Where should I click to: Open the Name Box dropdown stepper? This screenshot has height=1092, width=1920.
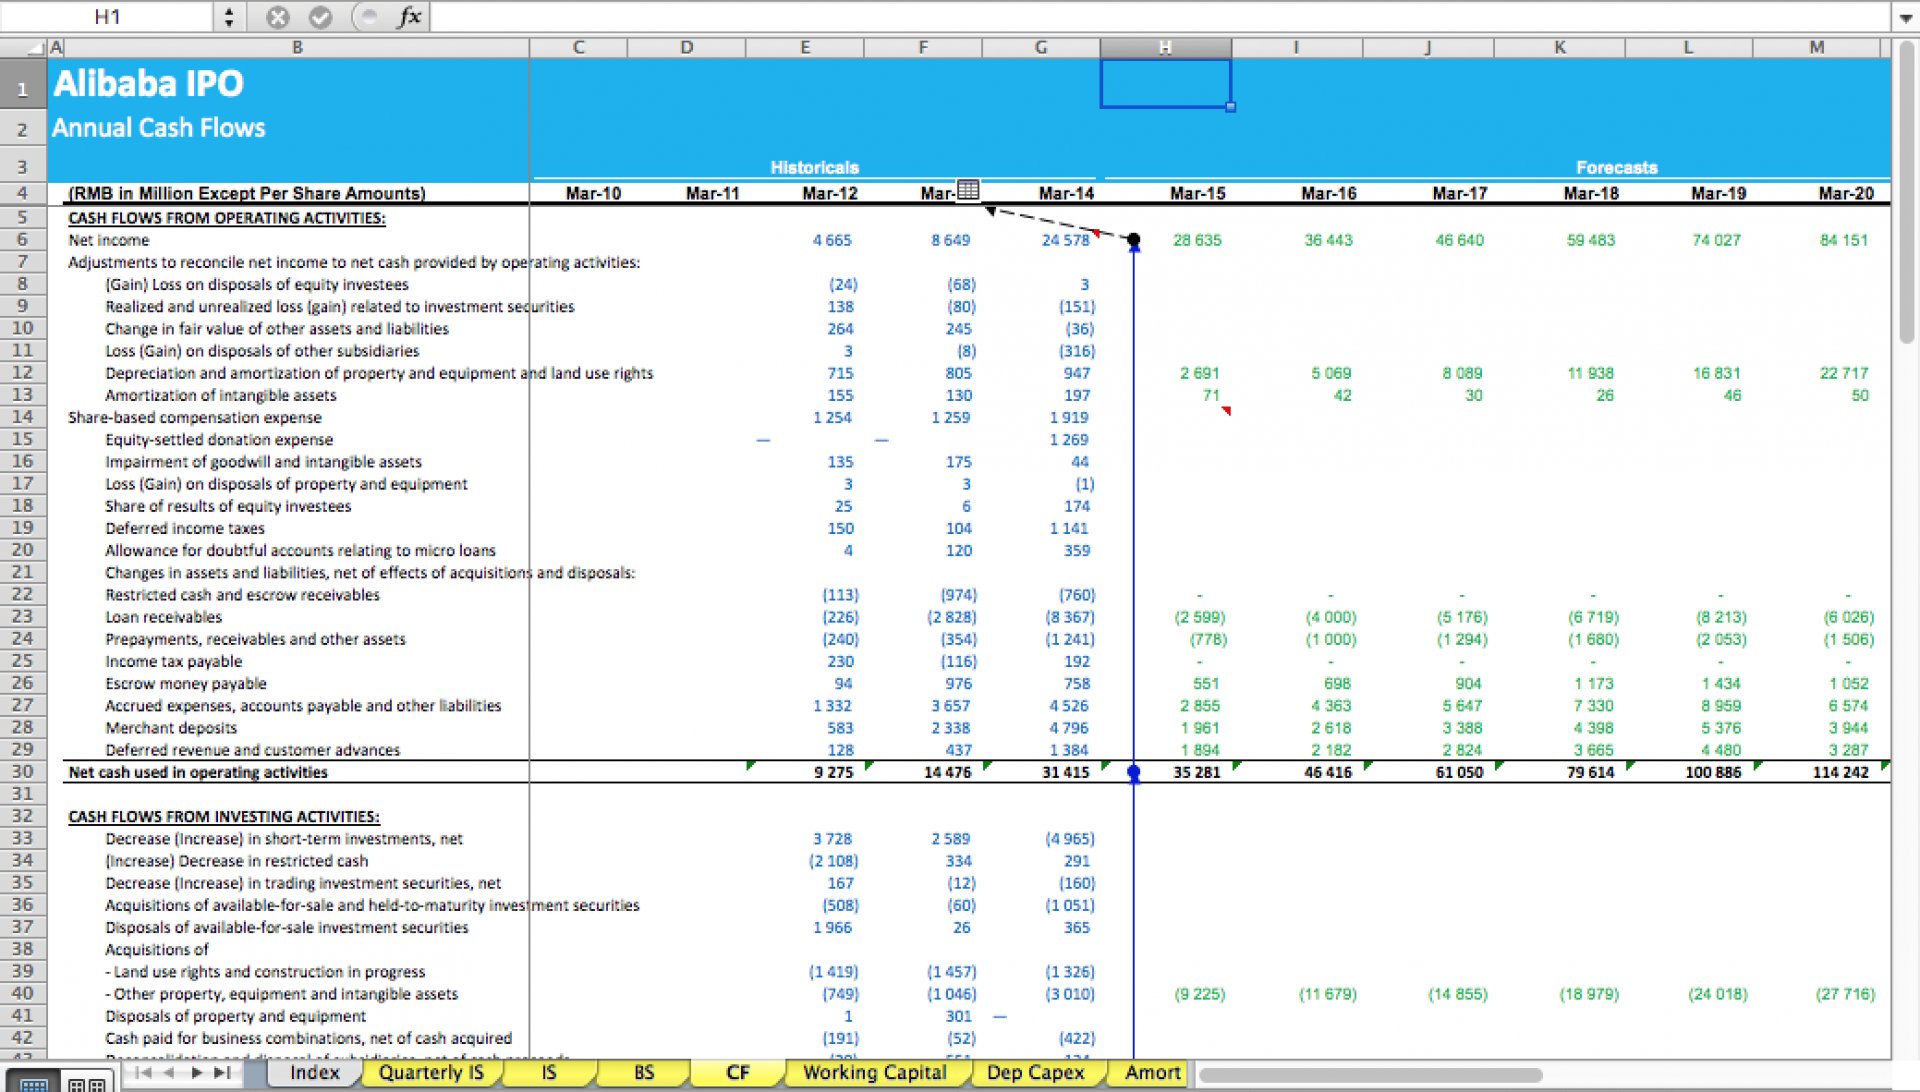coord(229,17)
